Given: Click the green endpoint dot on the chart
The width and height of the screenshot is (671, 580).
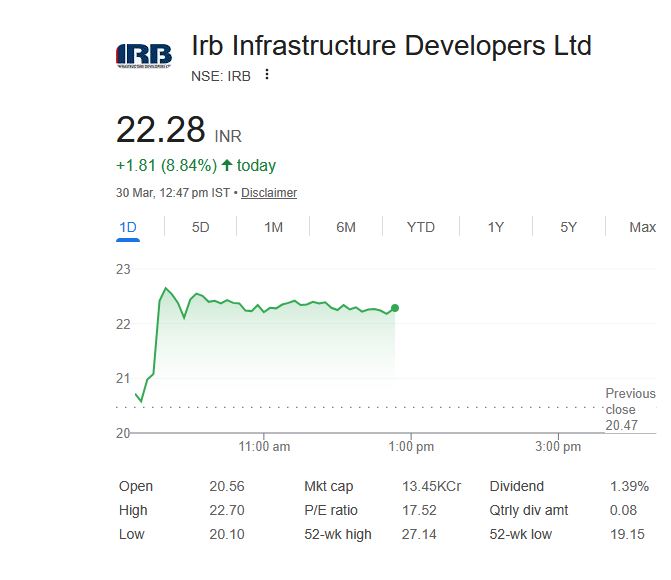Looking at the screenshot, I should [395, 308].
